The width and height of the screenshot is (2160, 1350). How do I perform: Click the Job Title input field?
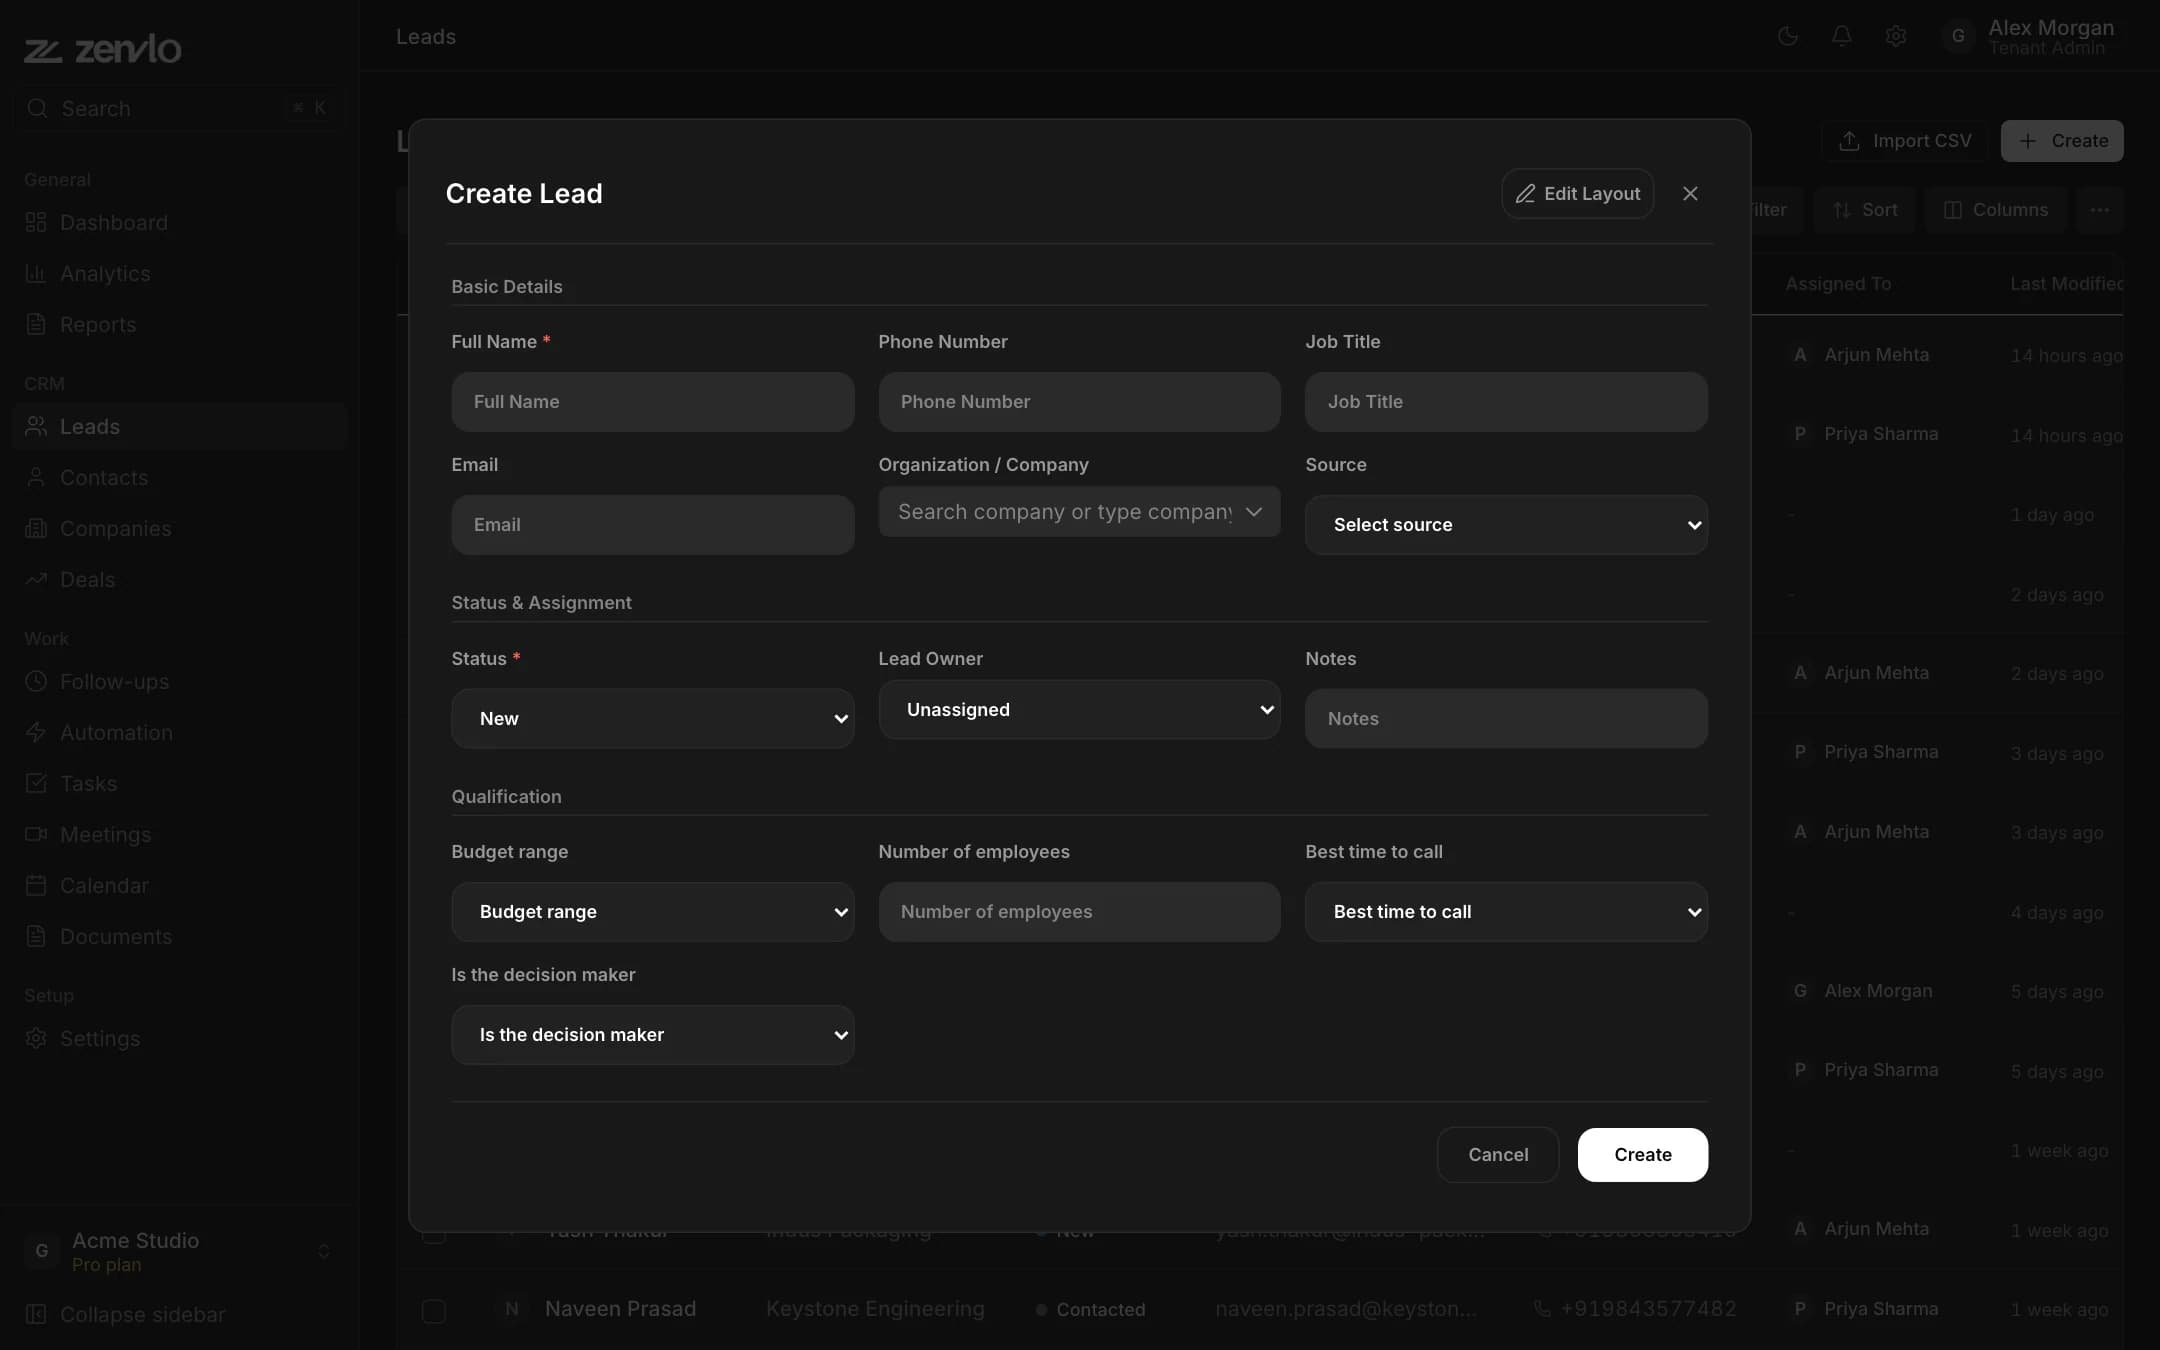pyautogui.click(x=1506, y=402)
